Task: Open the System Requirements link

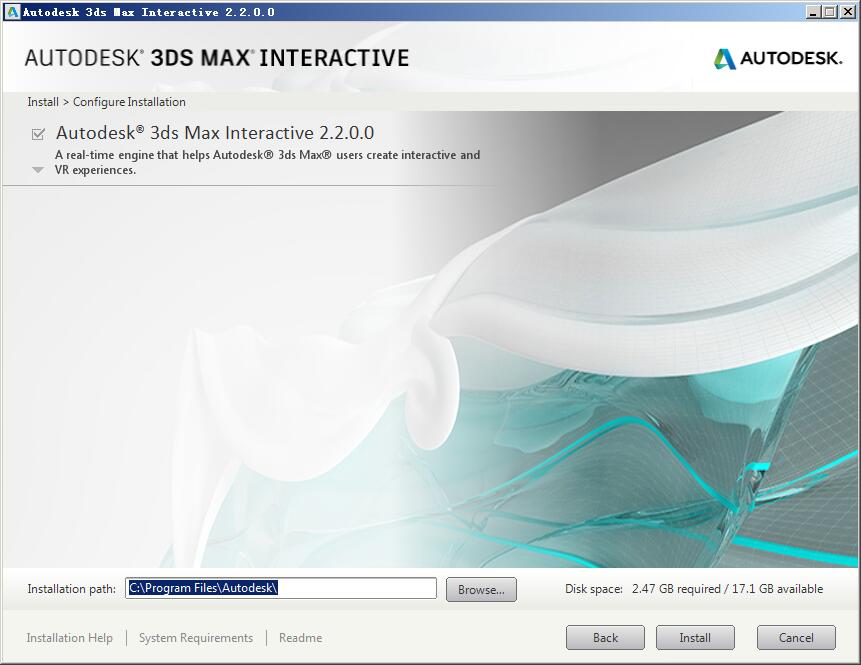Action: click(196, 638)
